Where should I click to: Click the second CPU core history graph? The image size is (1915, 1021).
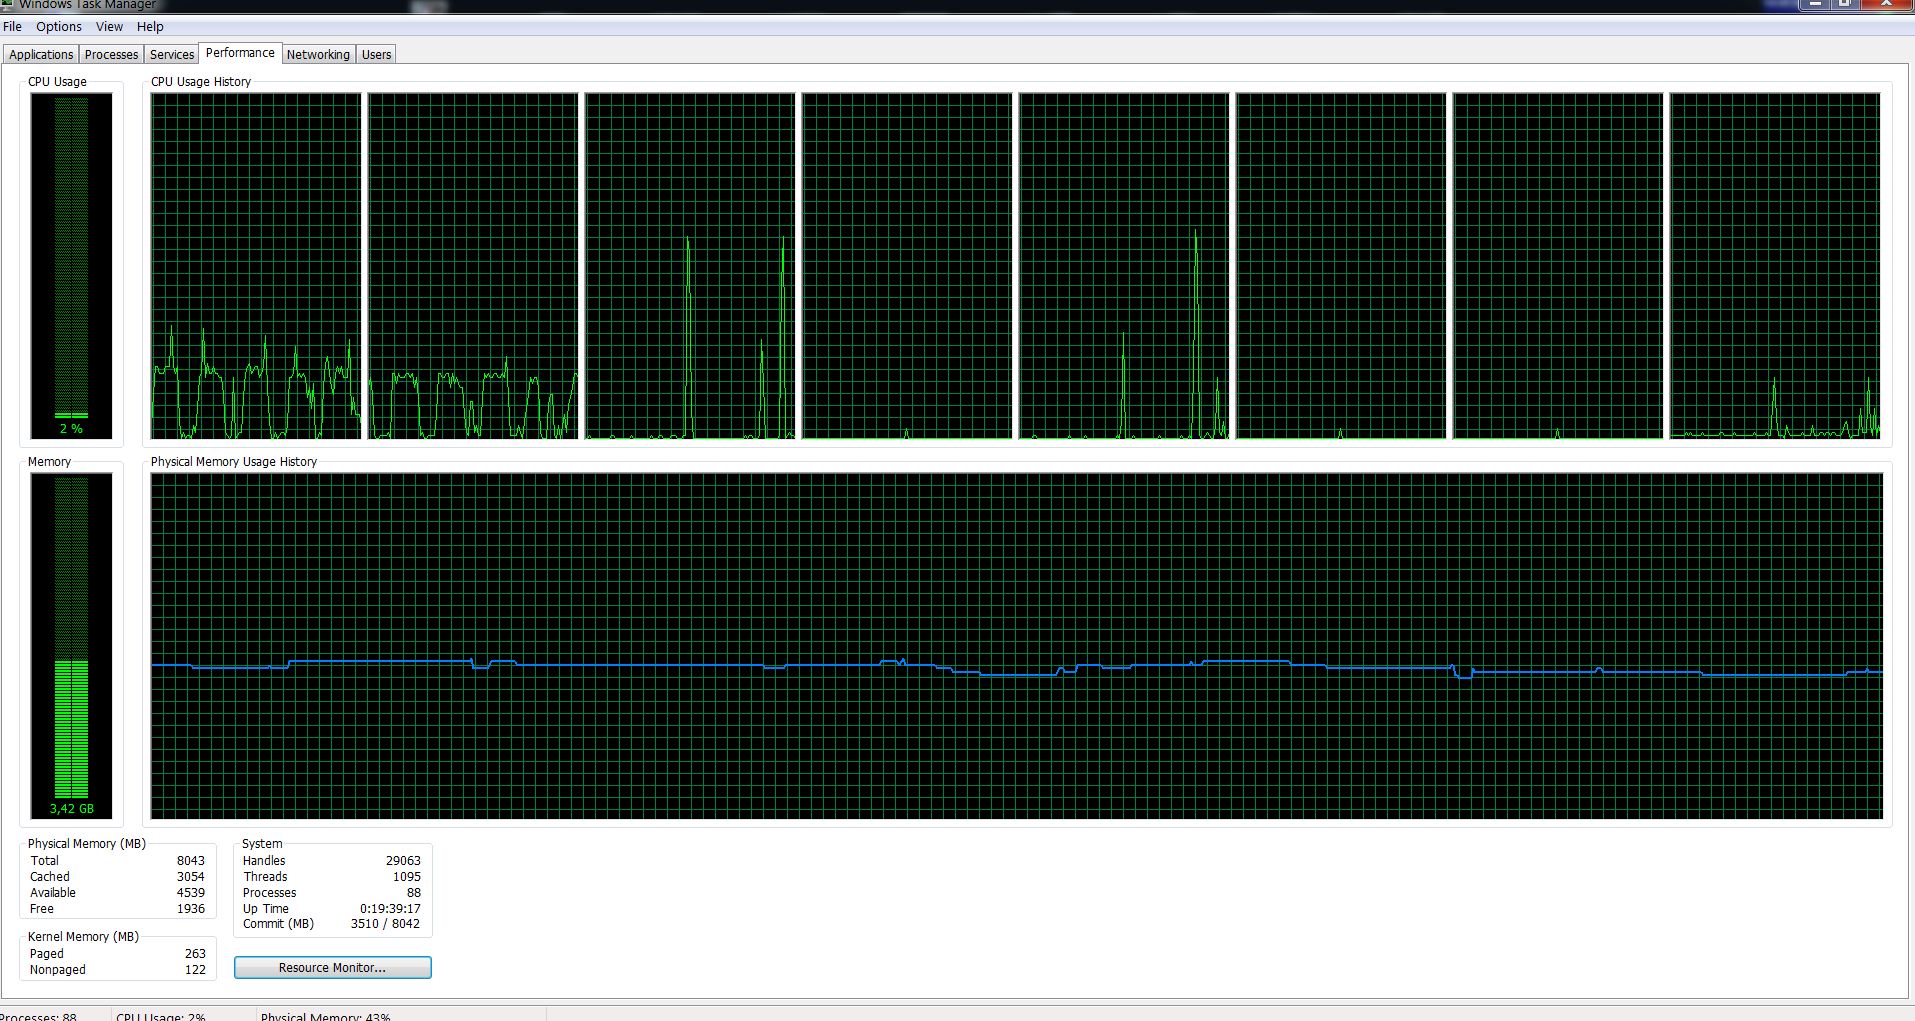point(473,266)
